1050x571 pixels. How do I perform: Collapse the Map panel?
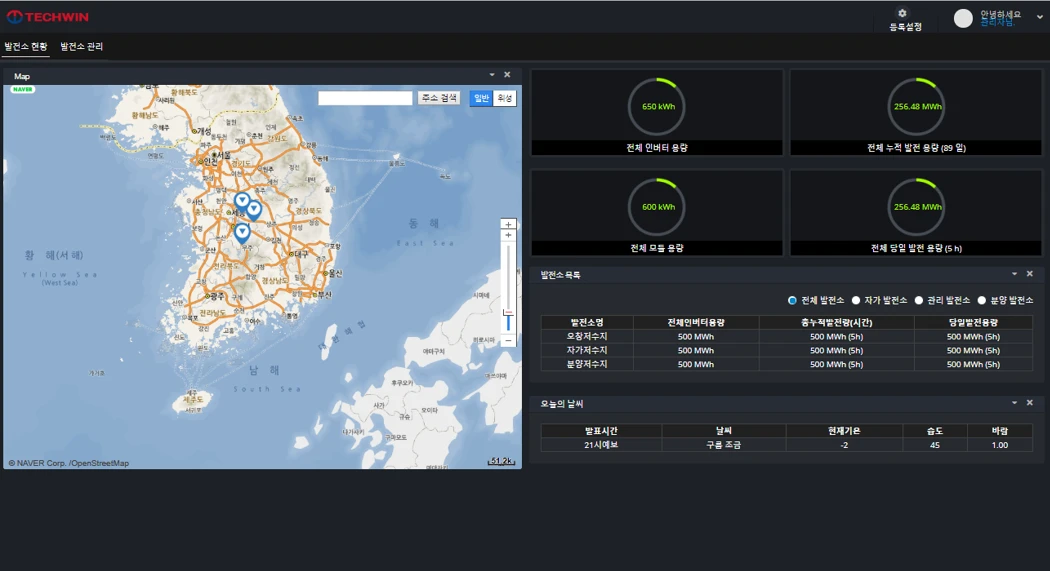click(x=492, y=75)
